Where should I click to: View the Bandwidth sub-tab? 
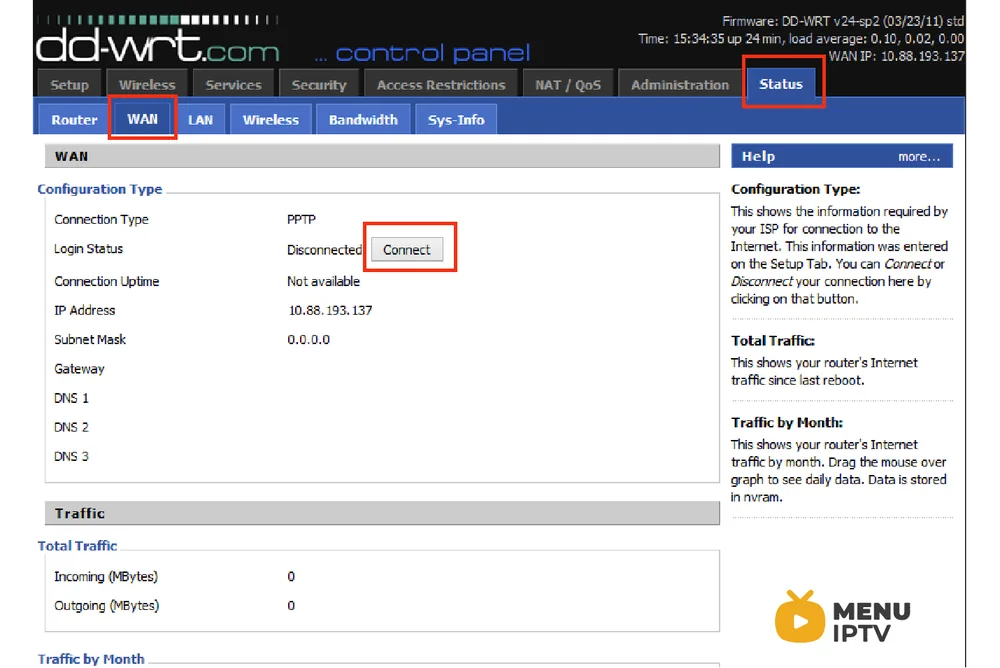(x=363, y=119)
